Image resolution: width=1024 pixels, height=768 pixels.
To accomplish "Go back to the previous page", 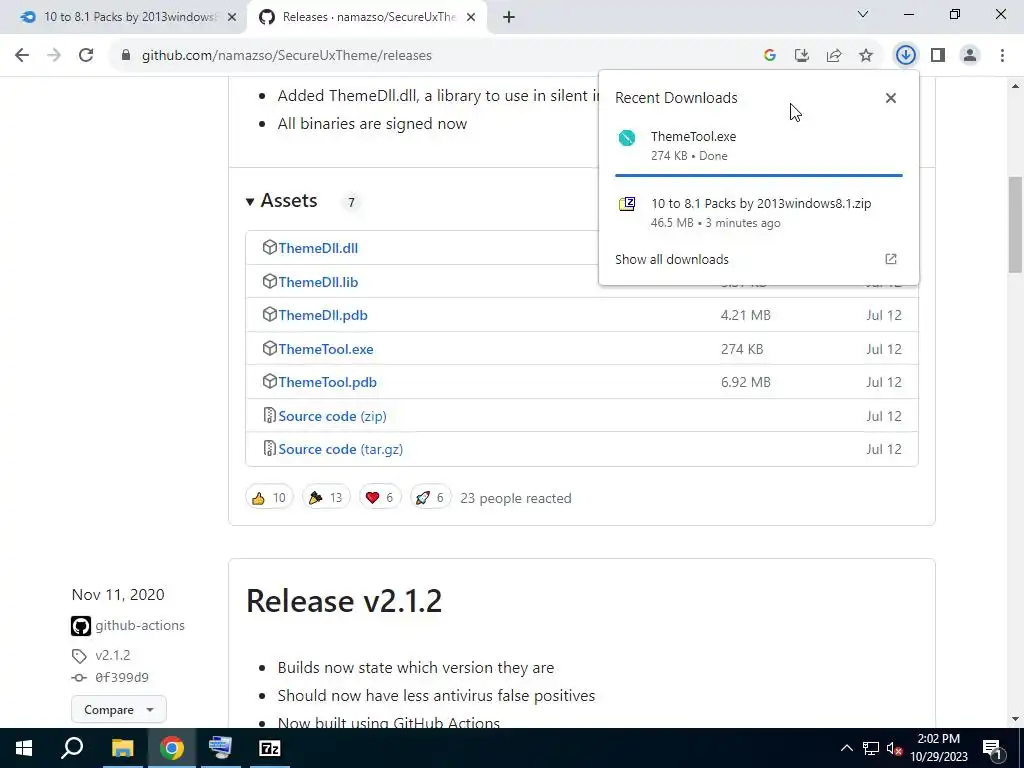I will tap(22, 56).
